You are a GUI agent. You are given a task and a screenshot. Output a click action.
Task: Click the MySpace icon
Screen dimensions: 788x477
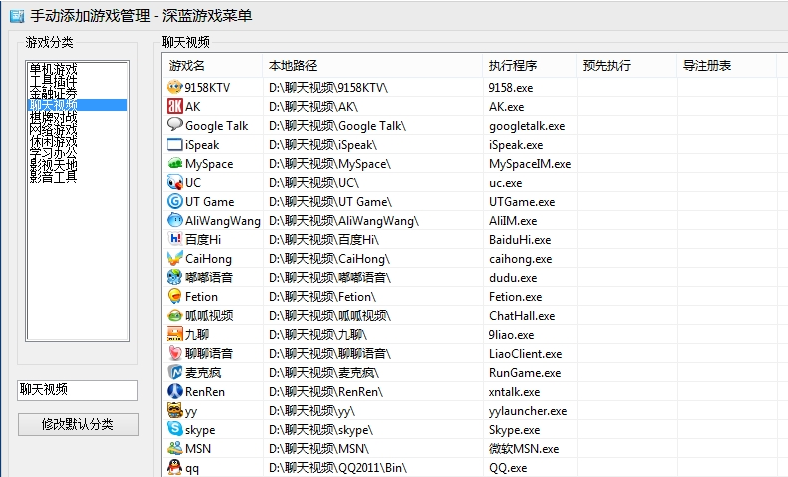coord(174,163)
